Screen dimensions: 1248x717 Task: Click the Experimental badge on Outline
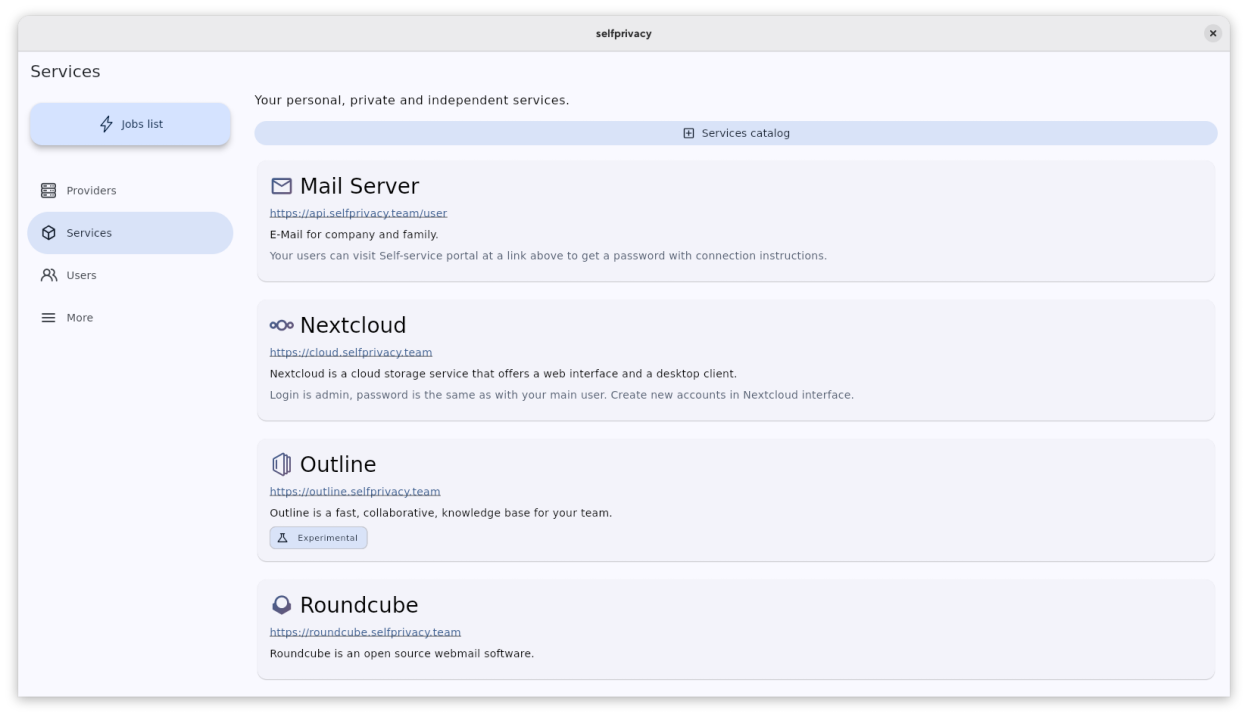pyautogui.click(x=318, y=538)
